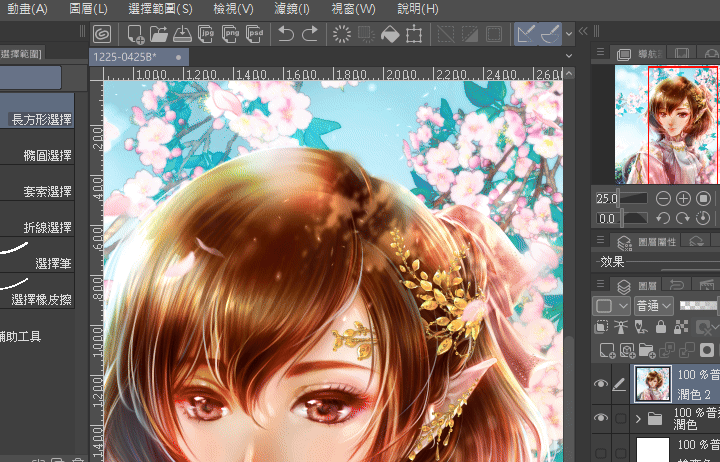Click the Invert selected area icon
The image size is (720, 462).
[x=470, y=34]
